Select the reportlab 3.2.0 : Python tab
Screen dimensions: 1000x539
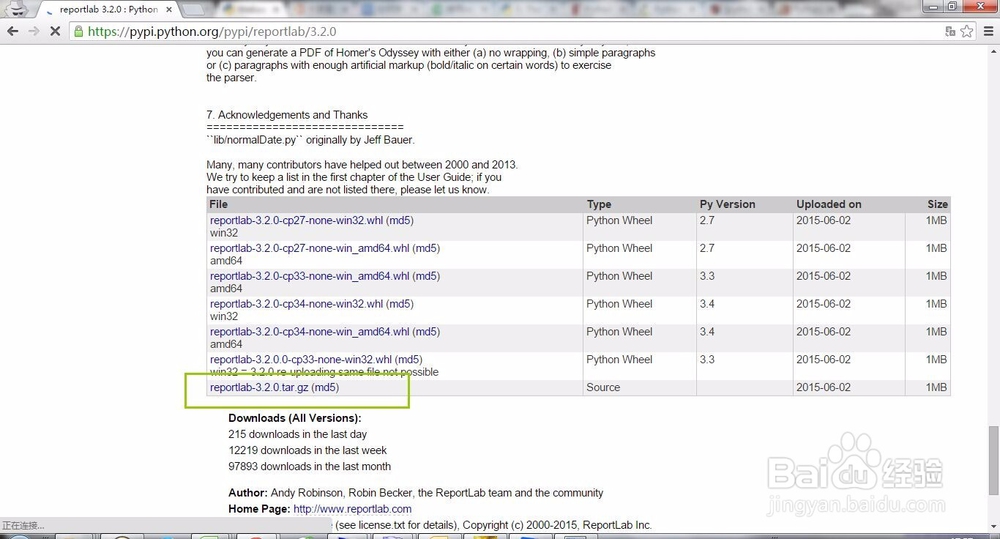click(107, 10)
